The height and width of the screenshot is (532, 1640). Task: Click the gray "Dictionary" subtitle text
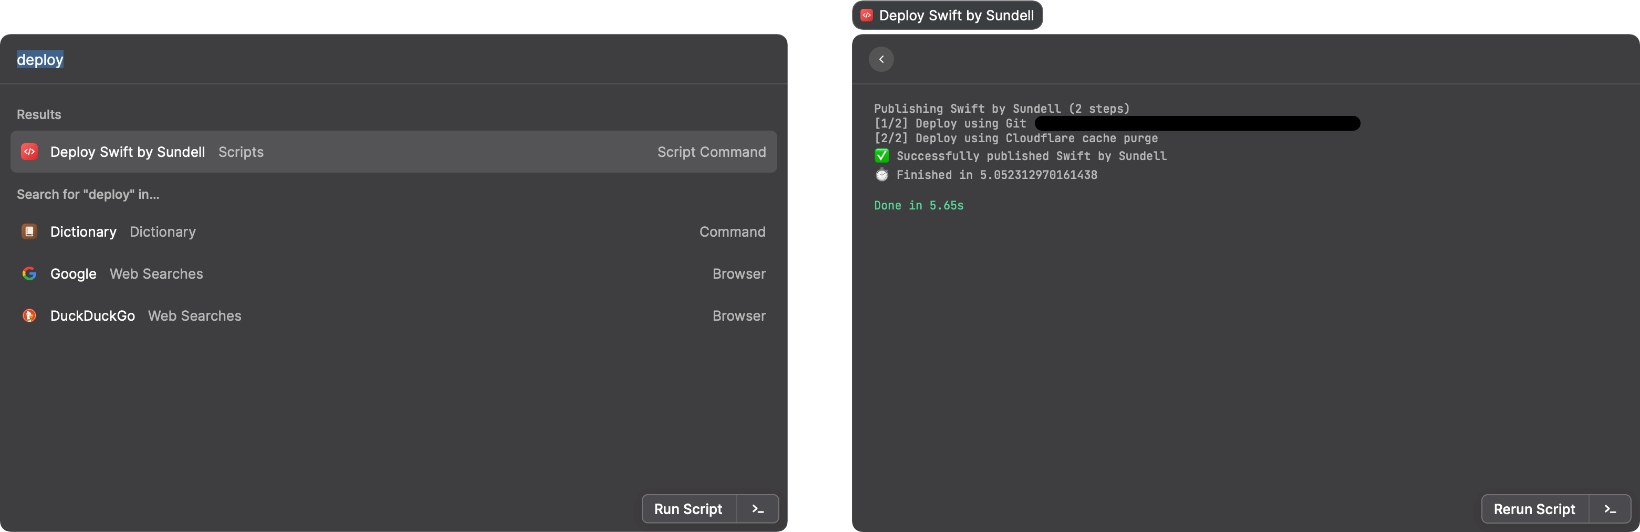point(163,232)
